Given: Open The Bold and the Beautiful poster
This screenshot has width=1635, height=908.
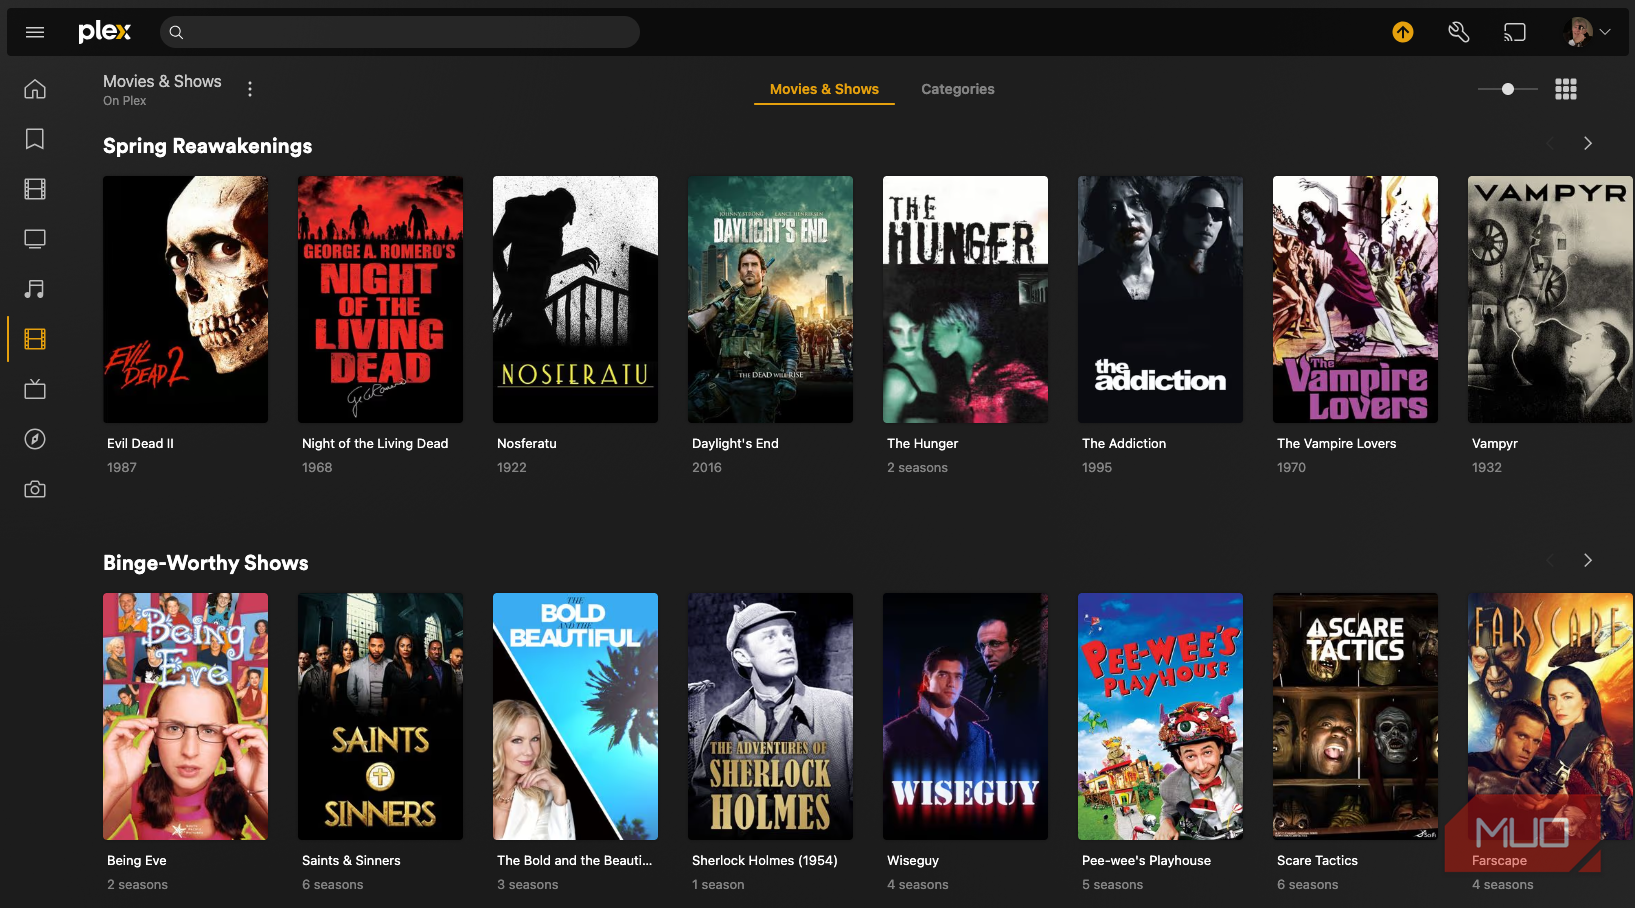Looking at the screenshot, I should coord(575,716).
